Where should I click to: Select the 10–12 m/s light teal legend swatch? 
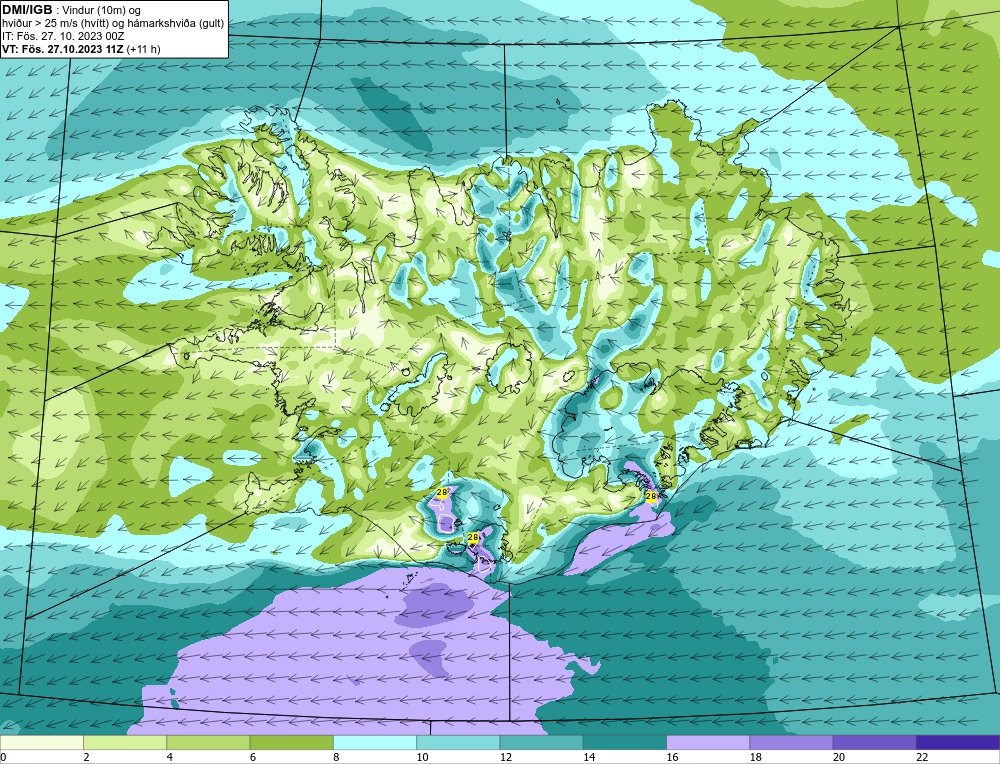458,742
